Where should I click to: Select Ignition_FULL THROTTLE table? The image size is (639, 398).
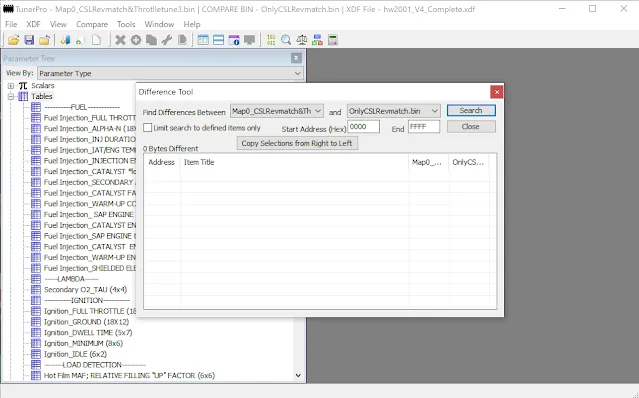click(89, 311)
